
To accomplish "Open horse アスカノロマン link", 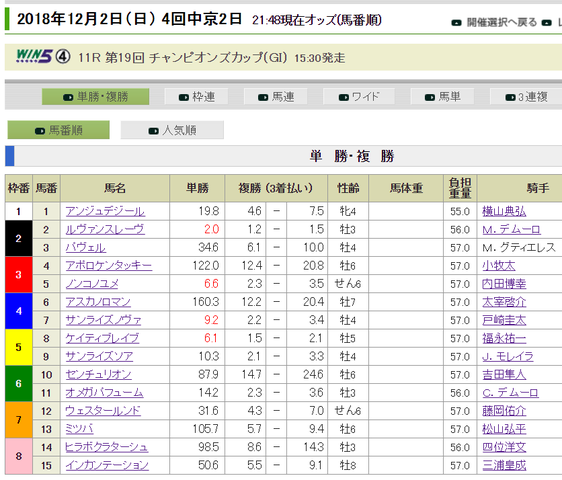I will [98, 302].
